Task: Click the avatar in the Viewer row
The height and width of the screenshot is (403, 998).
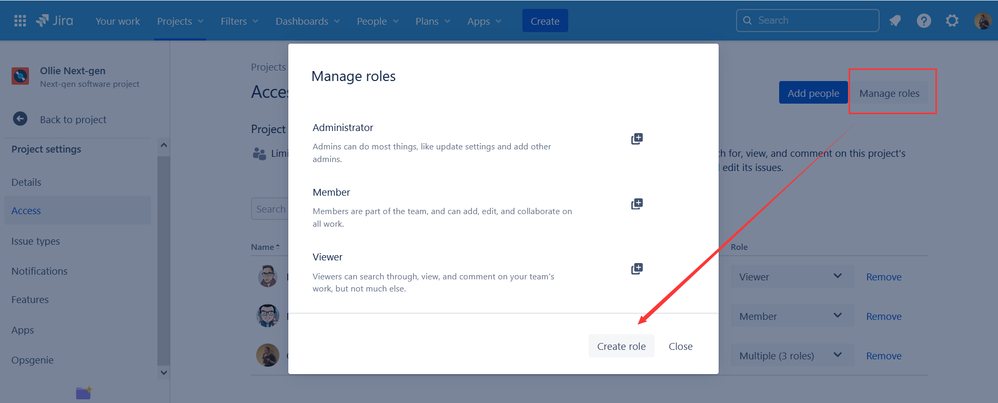Action: click(267, 277)
